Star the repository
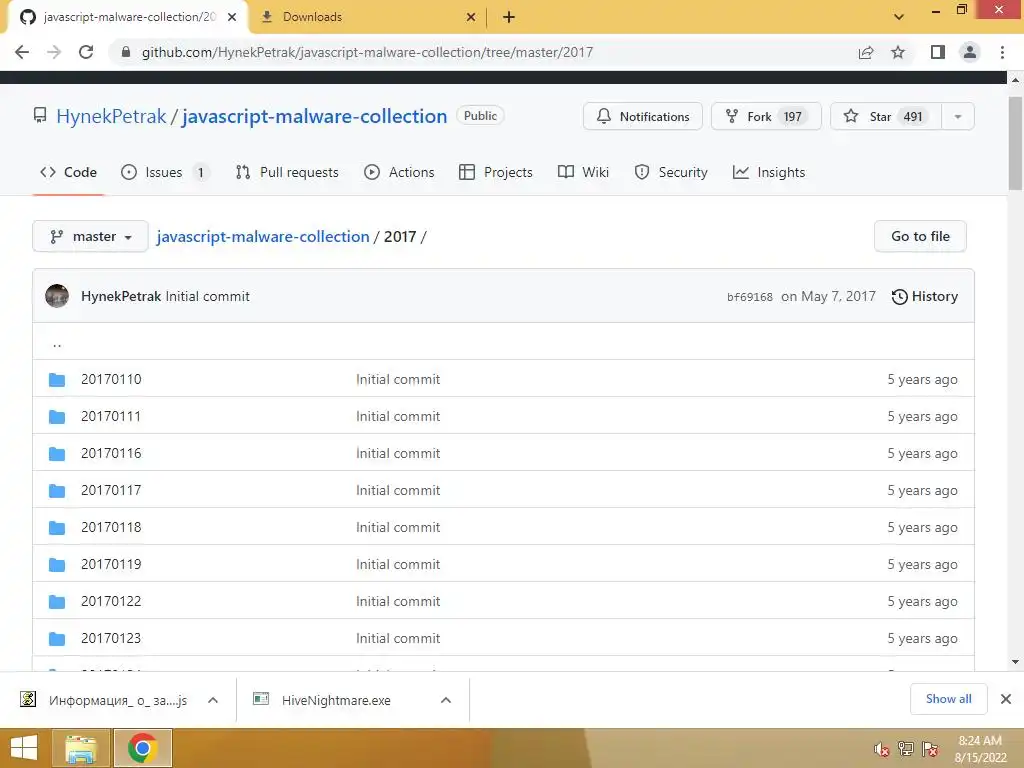 (x=886, y=116)
